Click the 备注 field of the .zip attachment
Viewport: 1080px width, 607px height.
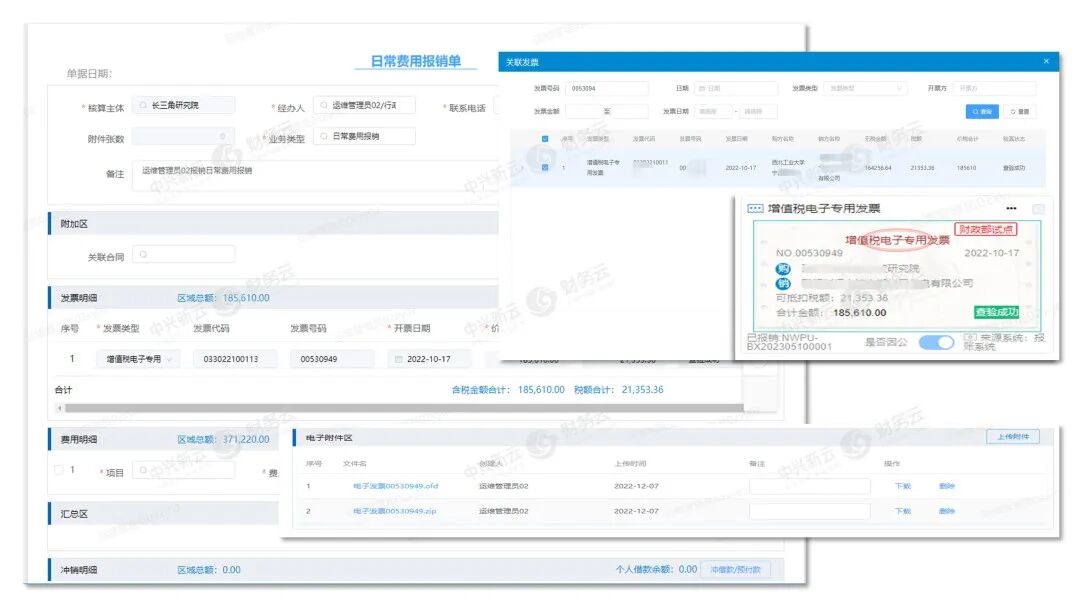point(809,511)
